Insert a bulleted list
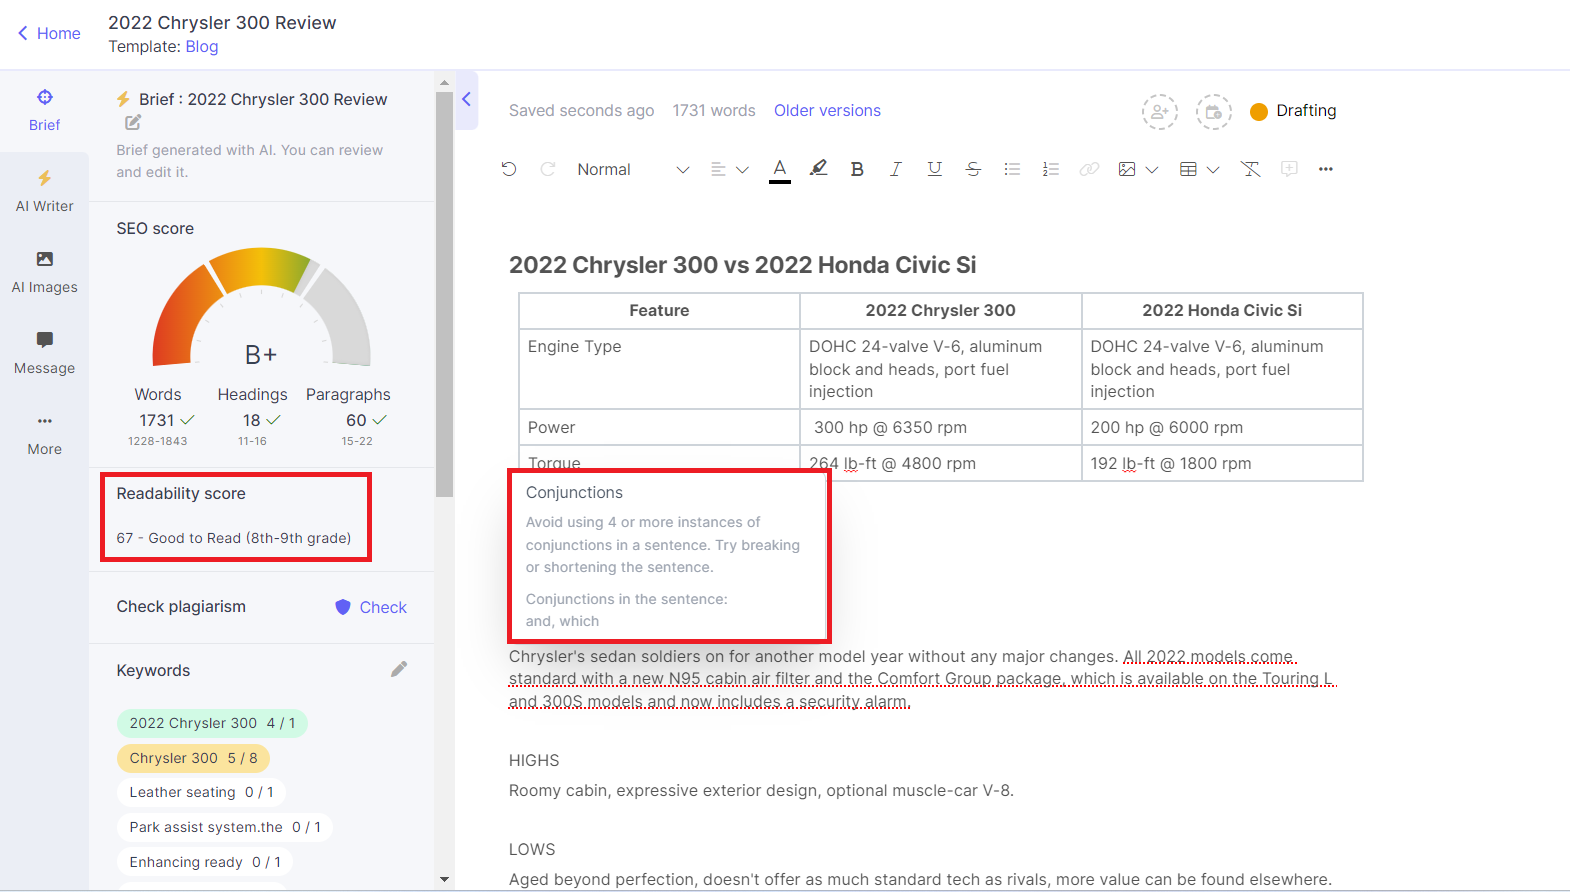Image resolution: width=1570 pixels, height=892 pixels. pos(1012,169)
